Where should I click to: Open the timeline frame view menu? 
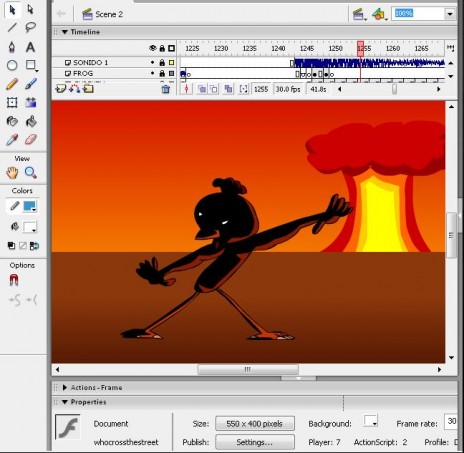(x=450, y=48)
